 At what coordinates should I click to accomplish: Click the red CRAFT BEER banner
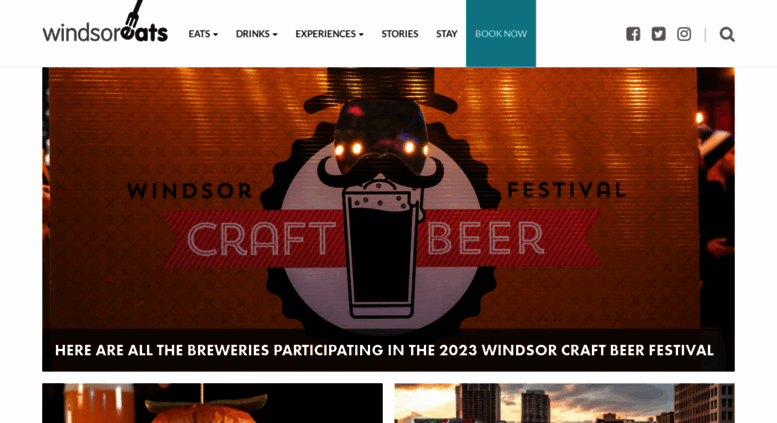click(381, 238)
